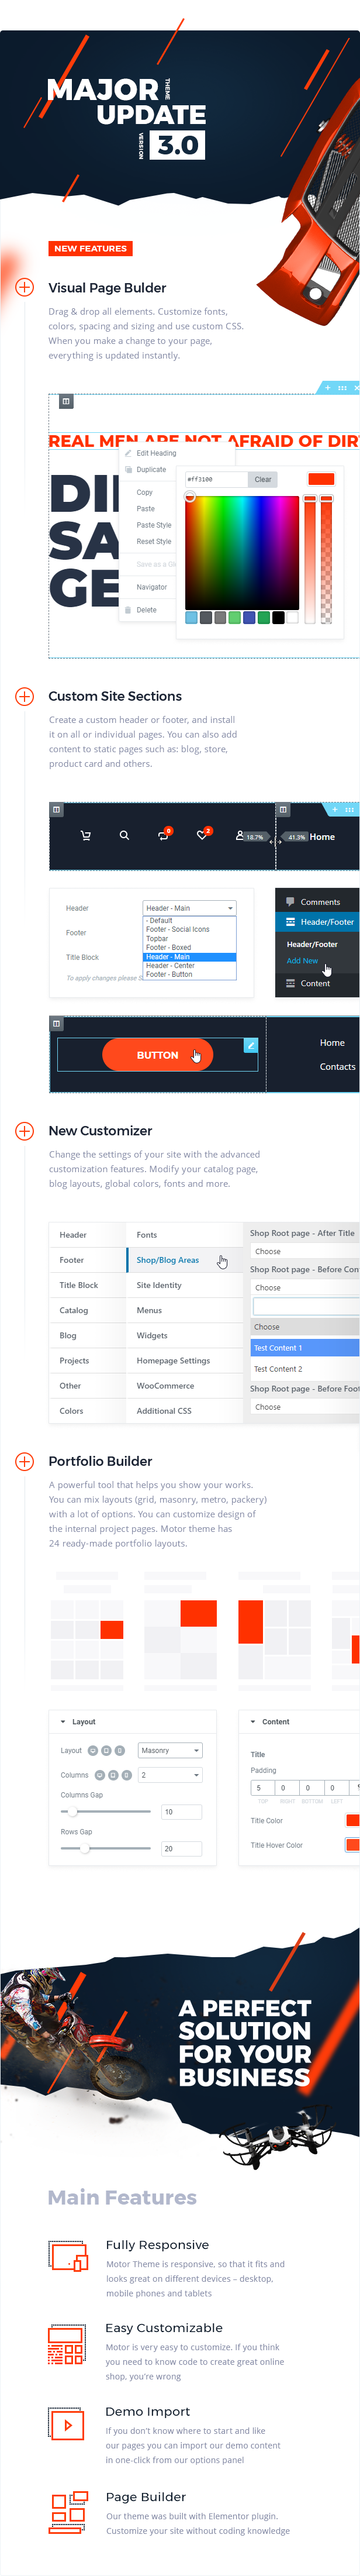The height and width of the screenshot is (2576, 360).
Task: Open the Masonry layout dropdown
Action: [170, 1750]
